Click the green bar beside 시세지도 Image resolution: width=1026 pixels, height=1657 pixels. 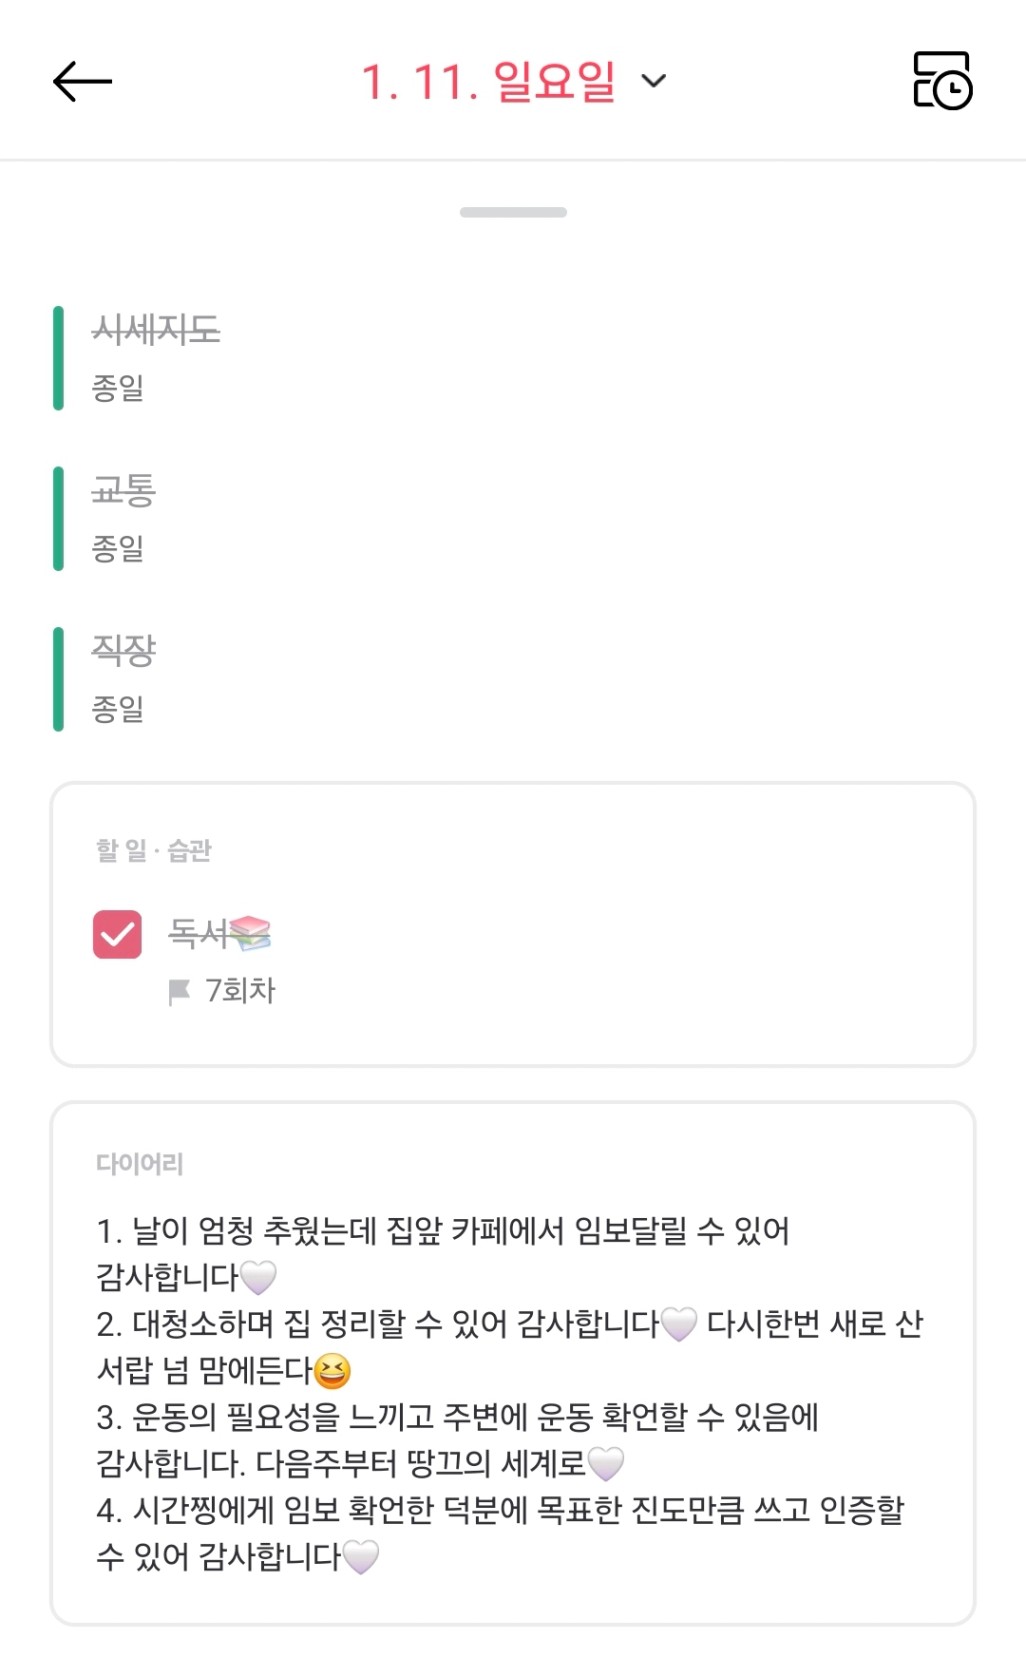[x=58, y=358]
